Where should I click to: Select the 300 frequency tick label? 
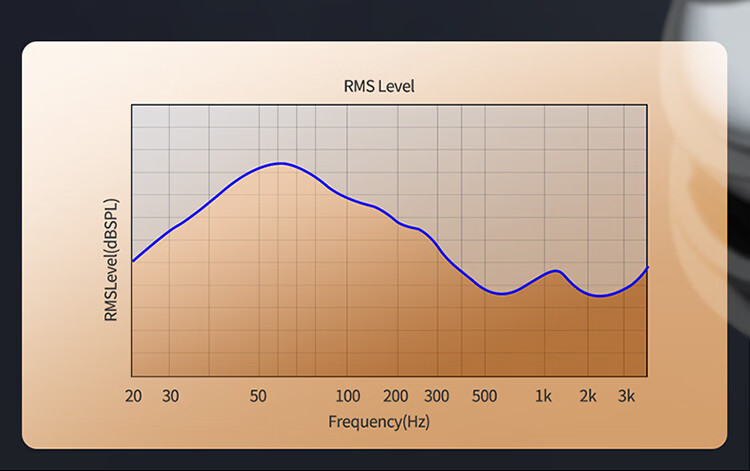pyautogui.click(x=437, y=396)
